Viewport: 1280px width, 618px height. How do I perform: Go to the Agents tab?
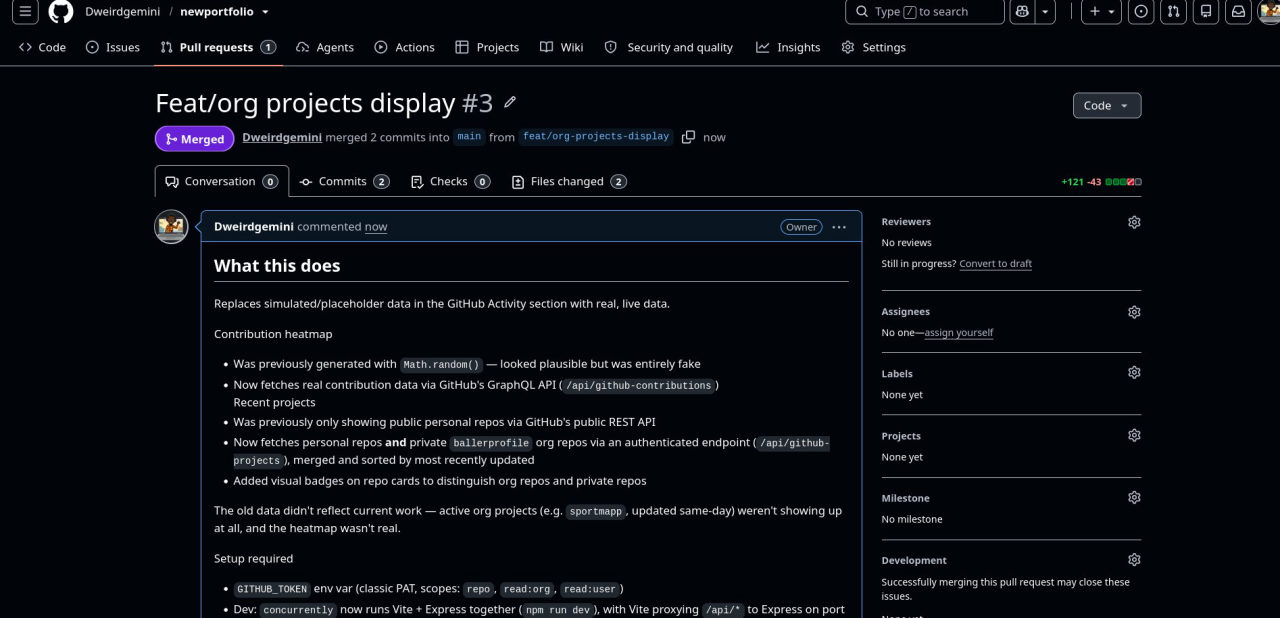[325, 47]
